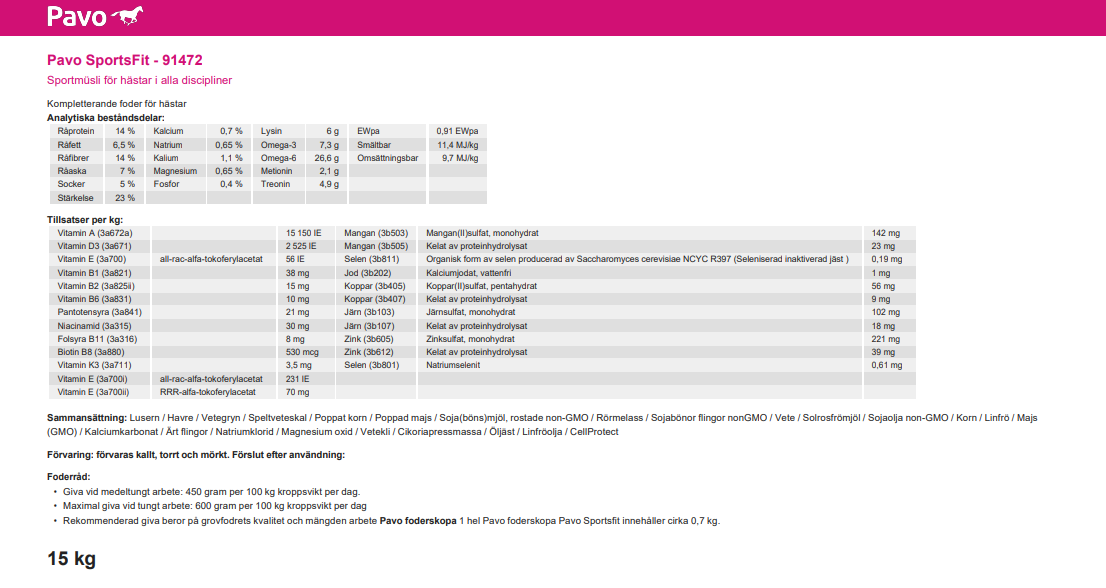Viewport: 1106px width, 588px height.
Task: Click the Förvaring storage instructions line
Action: [196, 455]
